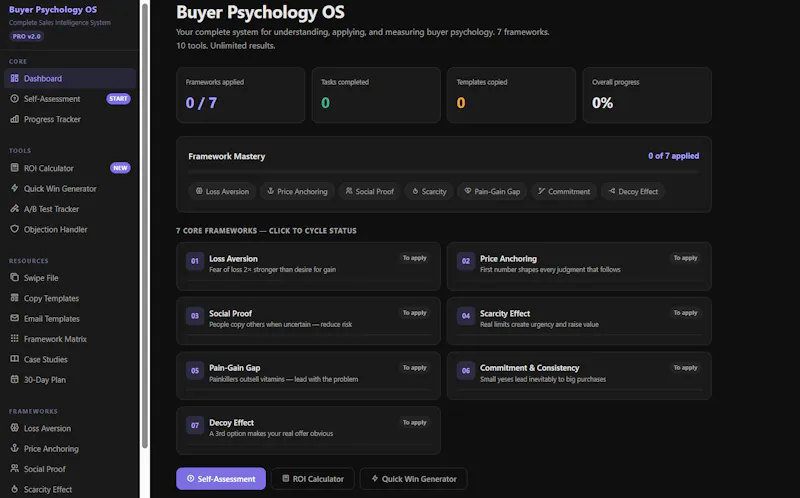Viewport: 800px width, 498px height.
Task: Click the A/B Test Tracker icon
Action: 14,209
